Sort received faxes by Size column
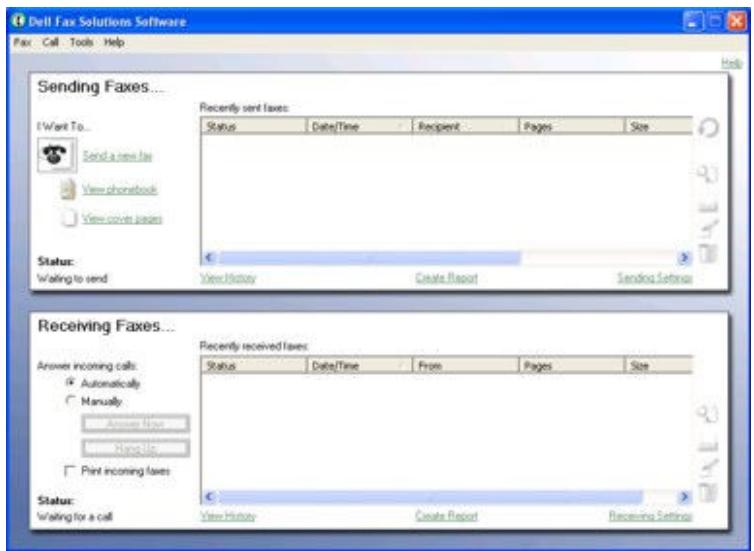This screenshot has height=551, width=754. (659, 365)
